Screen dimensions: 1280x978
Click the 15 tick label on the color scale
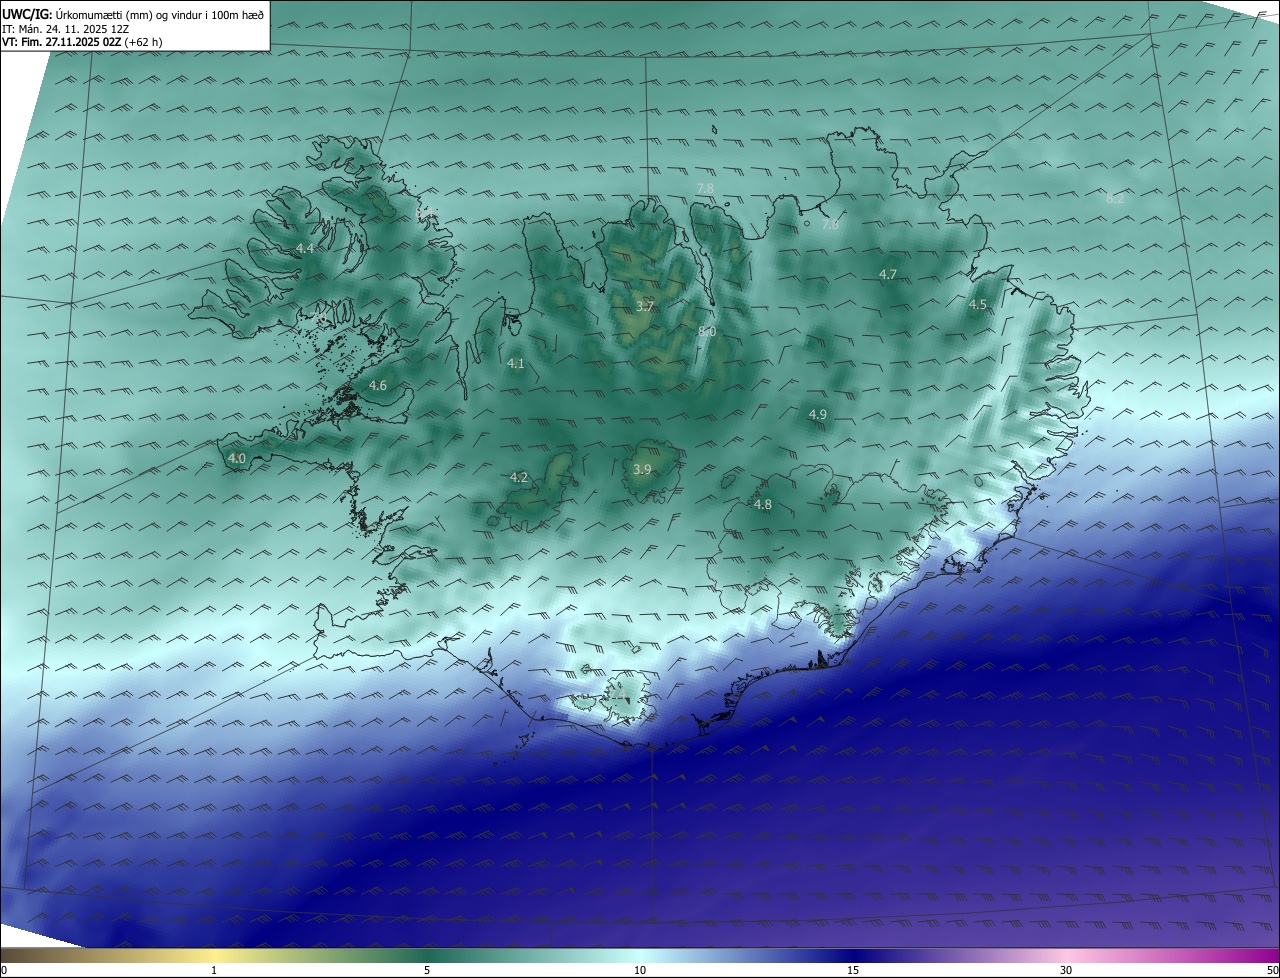tap(853, 970)
